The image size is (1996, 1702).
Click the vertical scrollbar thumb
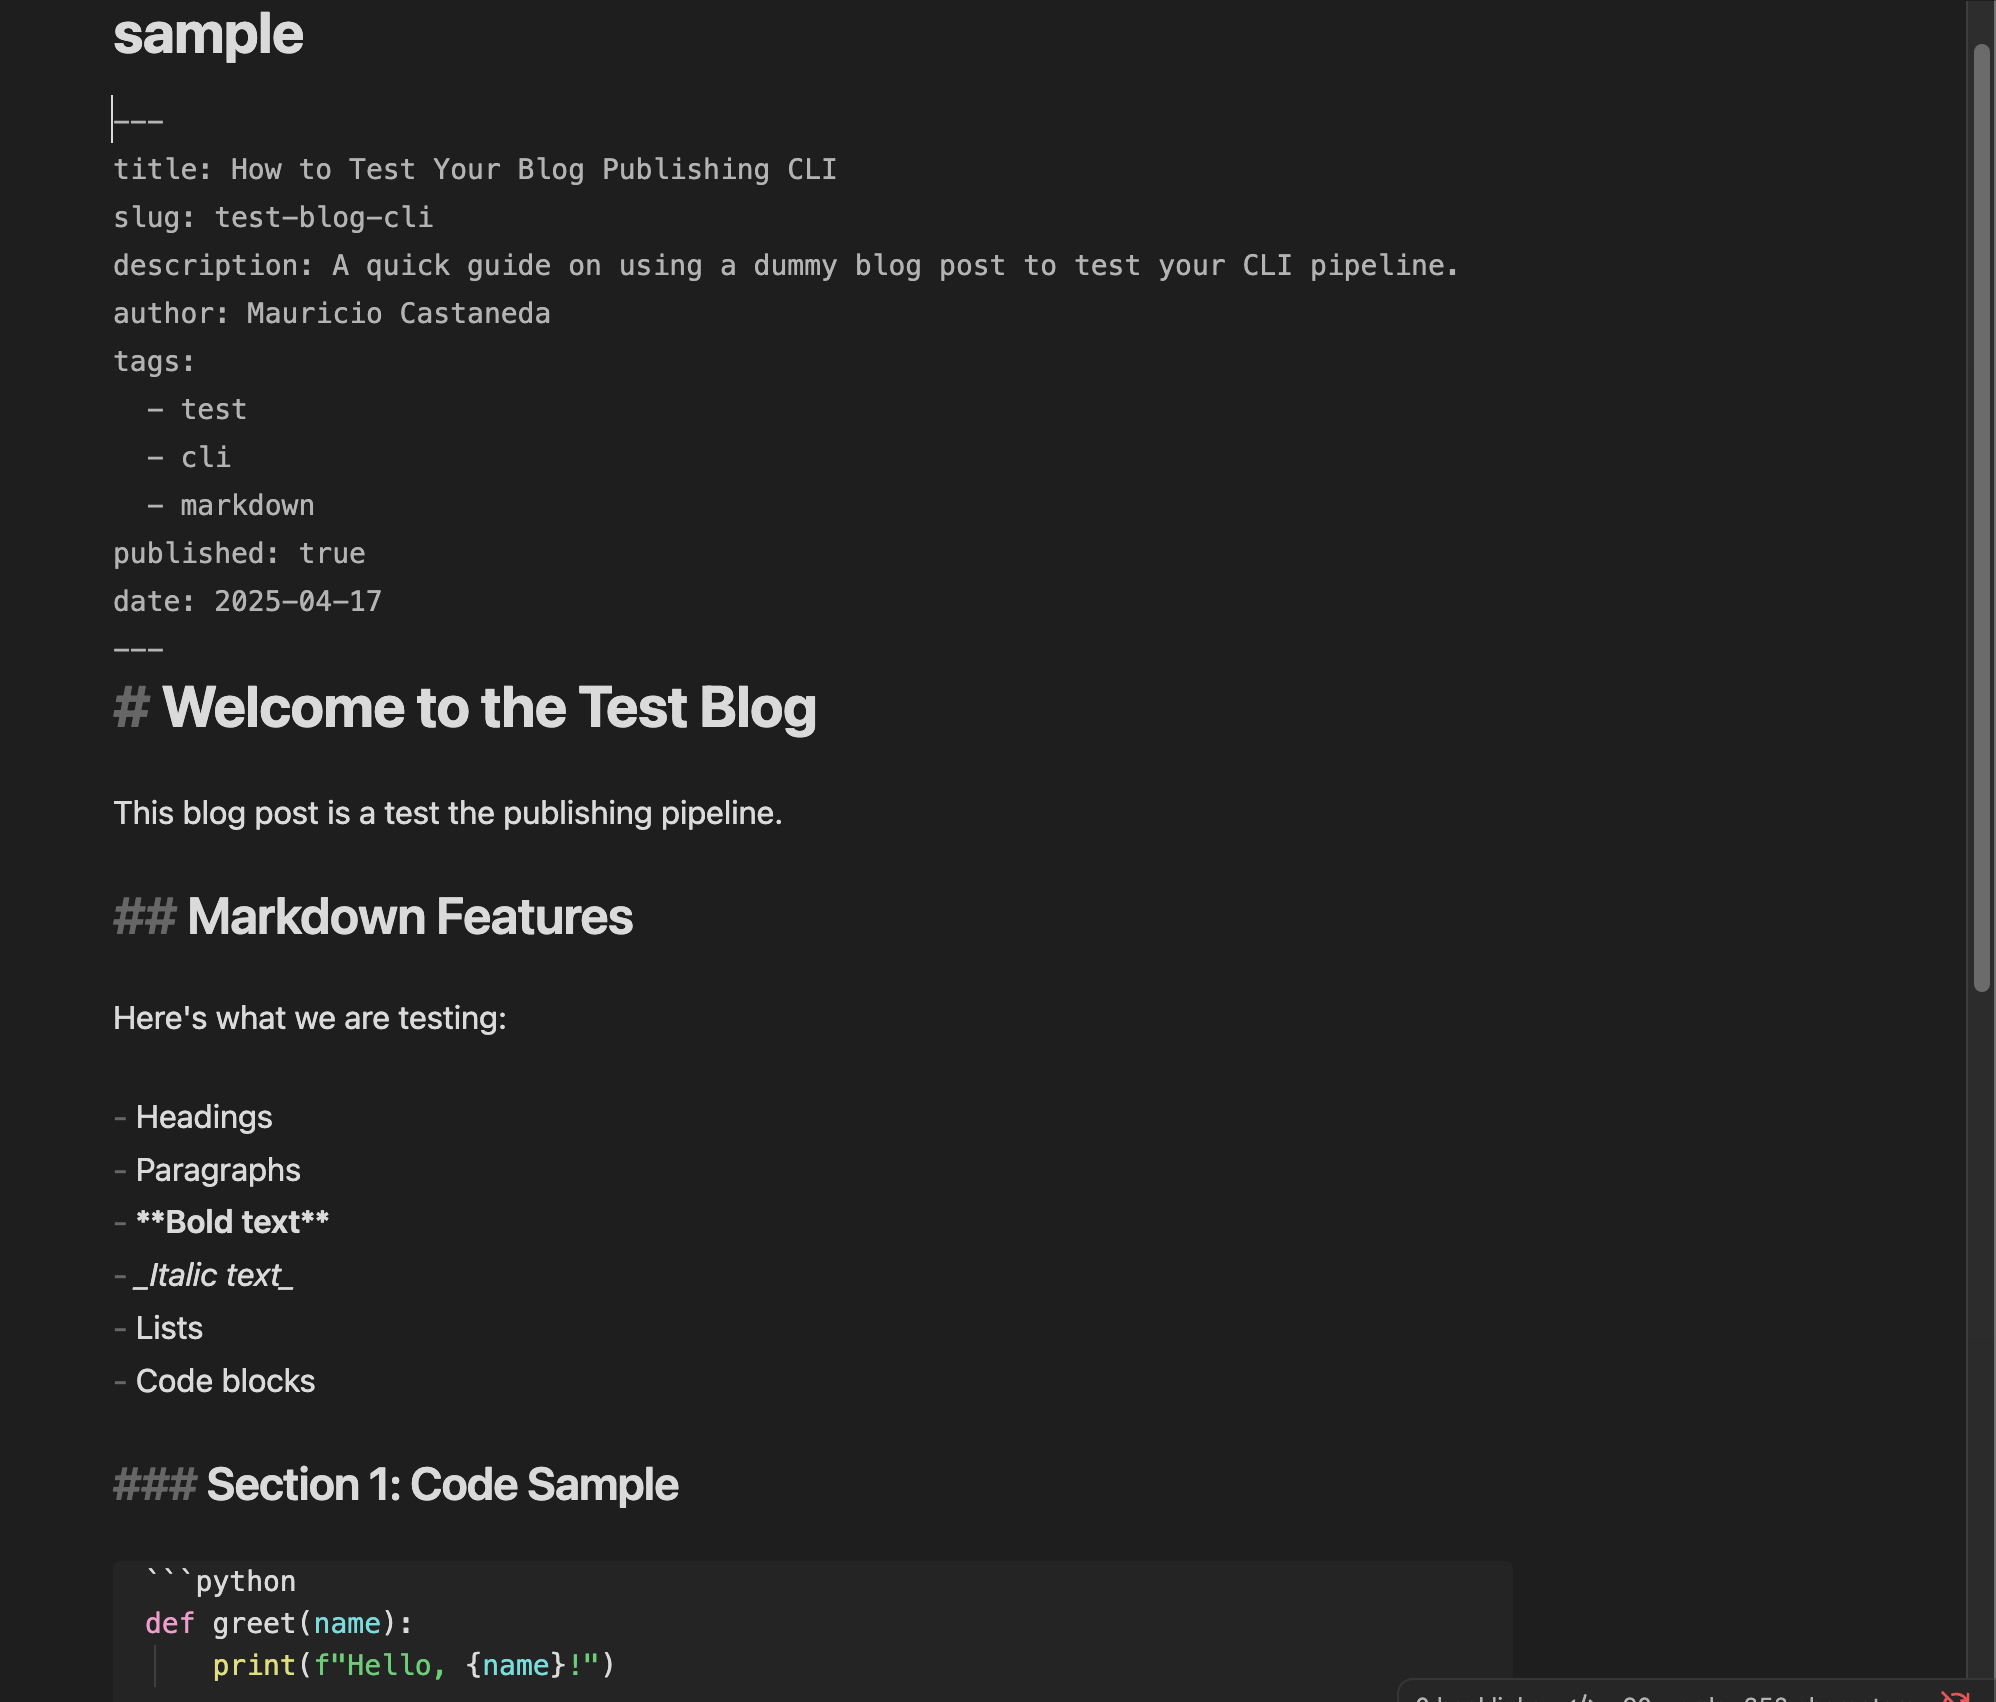1981,517
